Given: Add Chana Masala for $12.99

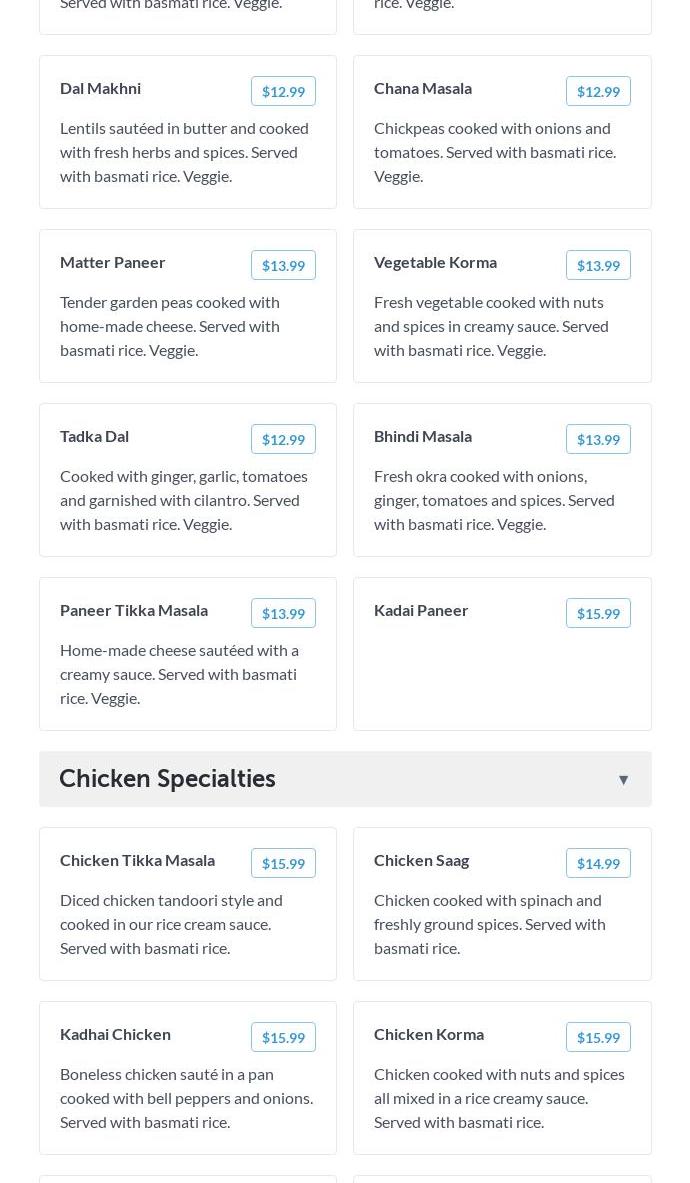Looking at the screenshot, I should (598, 91).
